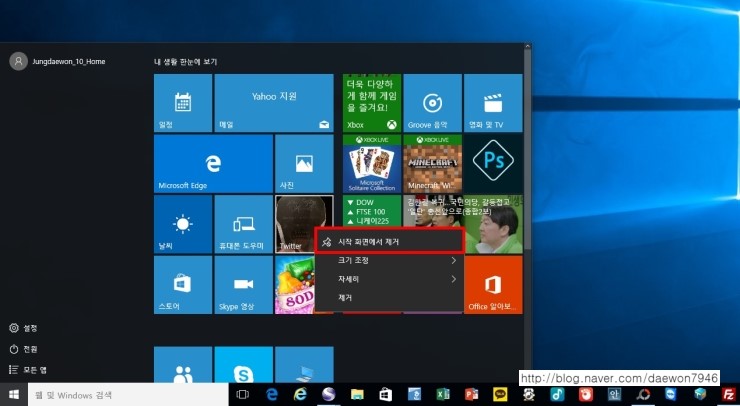Open the 크기 조정 submenu
This screenshot has height=406, width=740.
(390, 261)
